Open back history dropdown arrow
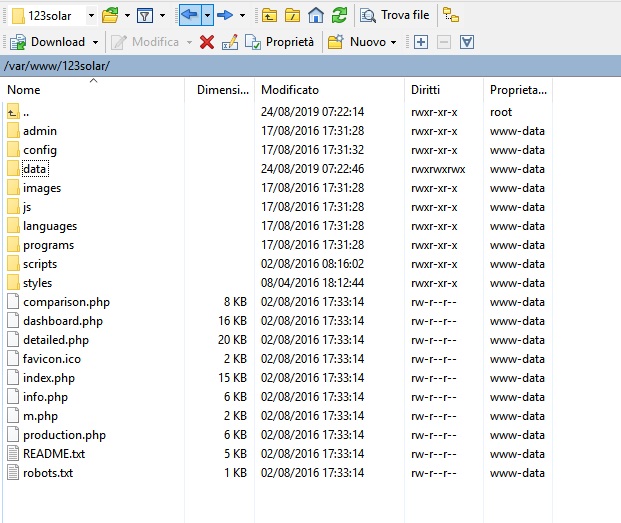Viewport: 621px width, 523px height. (207, 15)
